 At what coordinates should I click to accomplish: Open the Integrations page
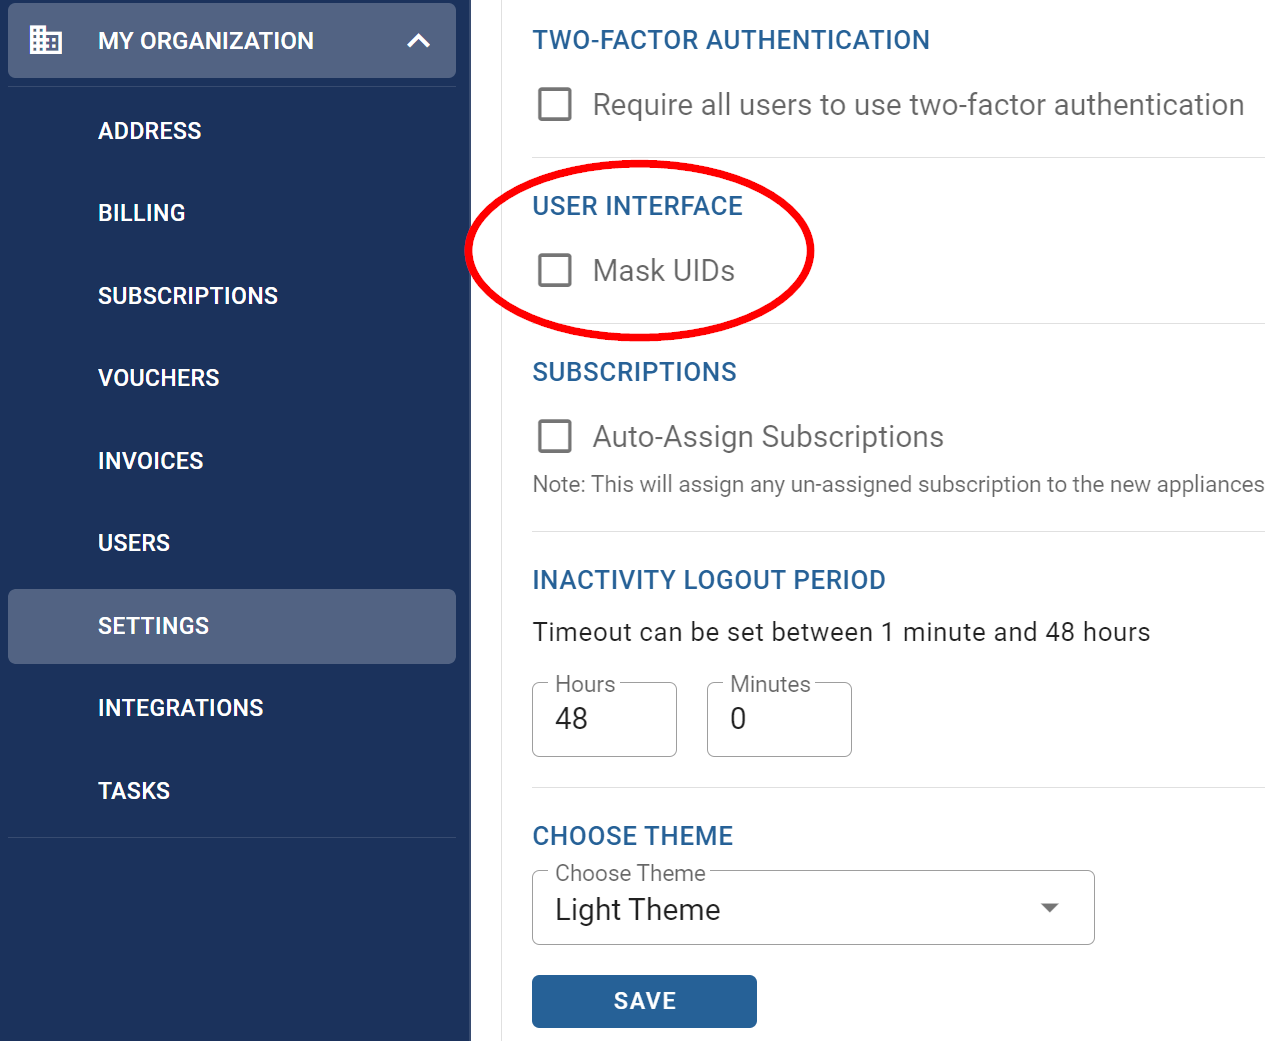tap(181, 708)
